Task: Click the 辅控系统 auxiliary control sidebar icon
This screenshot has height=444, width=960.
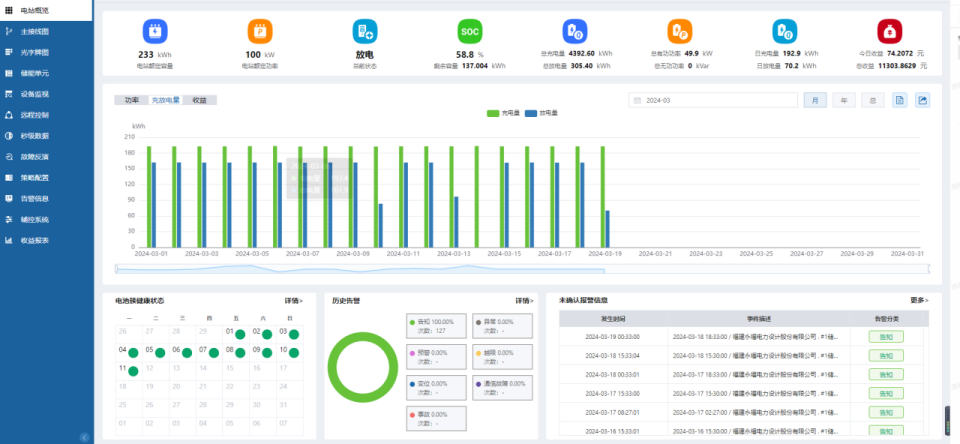Action: pos(9,219)
